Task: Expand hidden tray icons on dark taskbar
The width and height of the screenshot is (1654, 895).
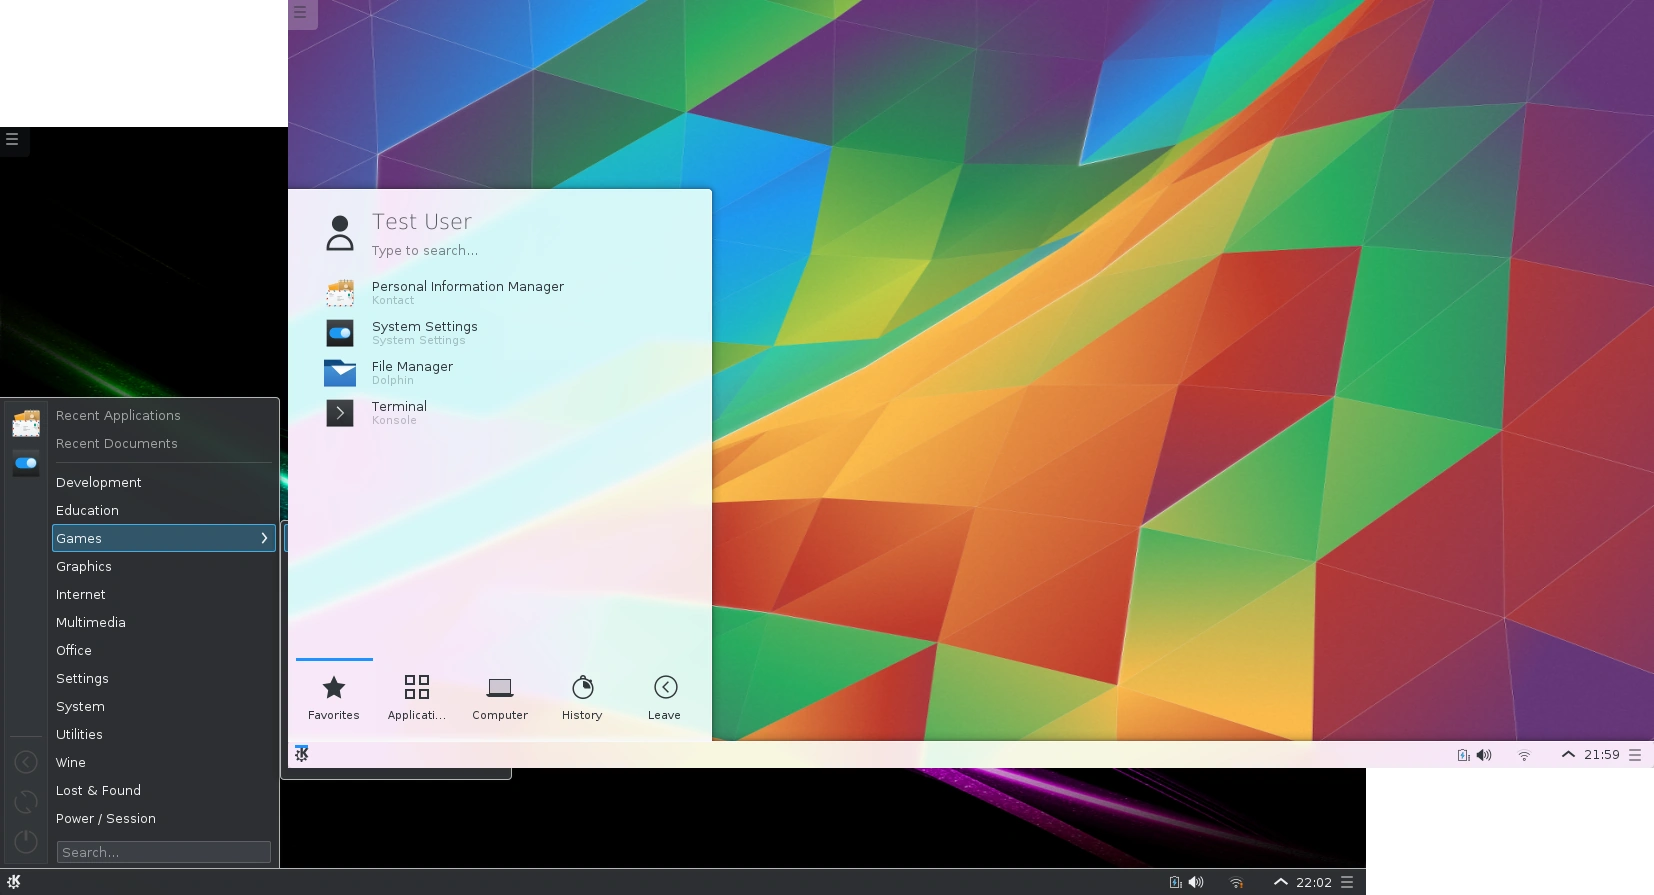Action: coord(1280,882)
